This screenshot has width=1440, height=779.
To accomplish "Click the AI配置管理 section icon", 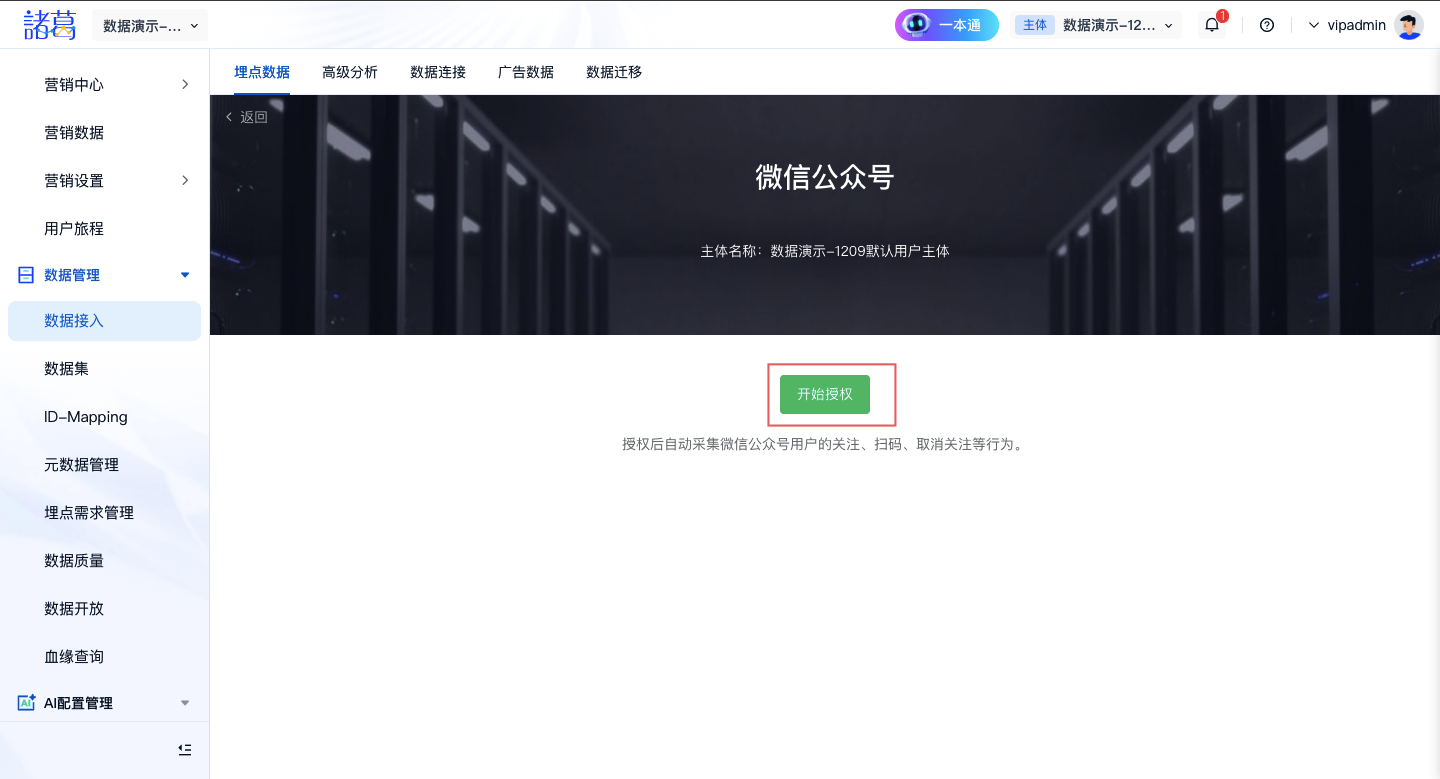I will pyautogui.click(x=26, y=703).
